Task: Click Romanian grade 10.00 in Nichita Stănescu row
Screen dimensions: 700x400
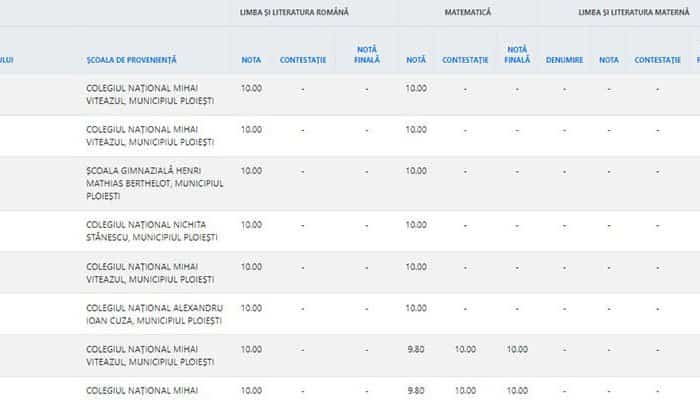Action: point(251,225)
